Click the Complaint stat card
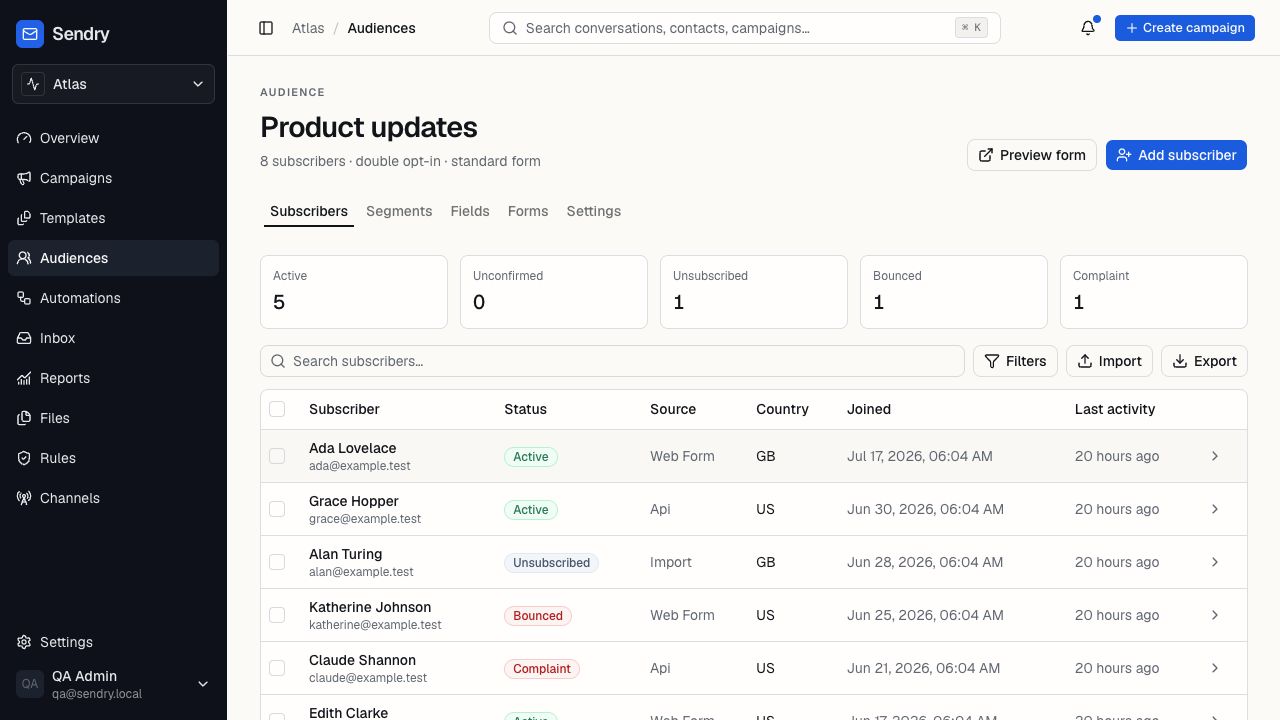Screen dimensions: 1280x720 (1154, 292)
